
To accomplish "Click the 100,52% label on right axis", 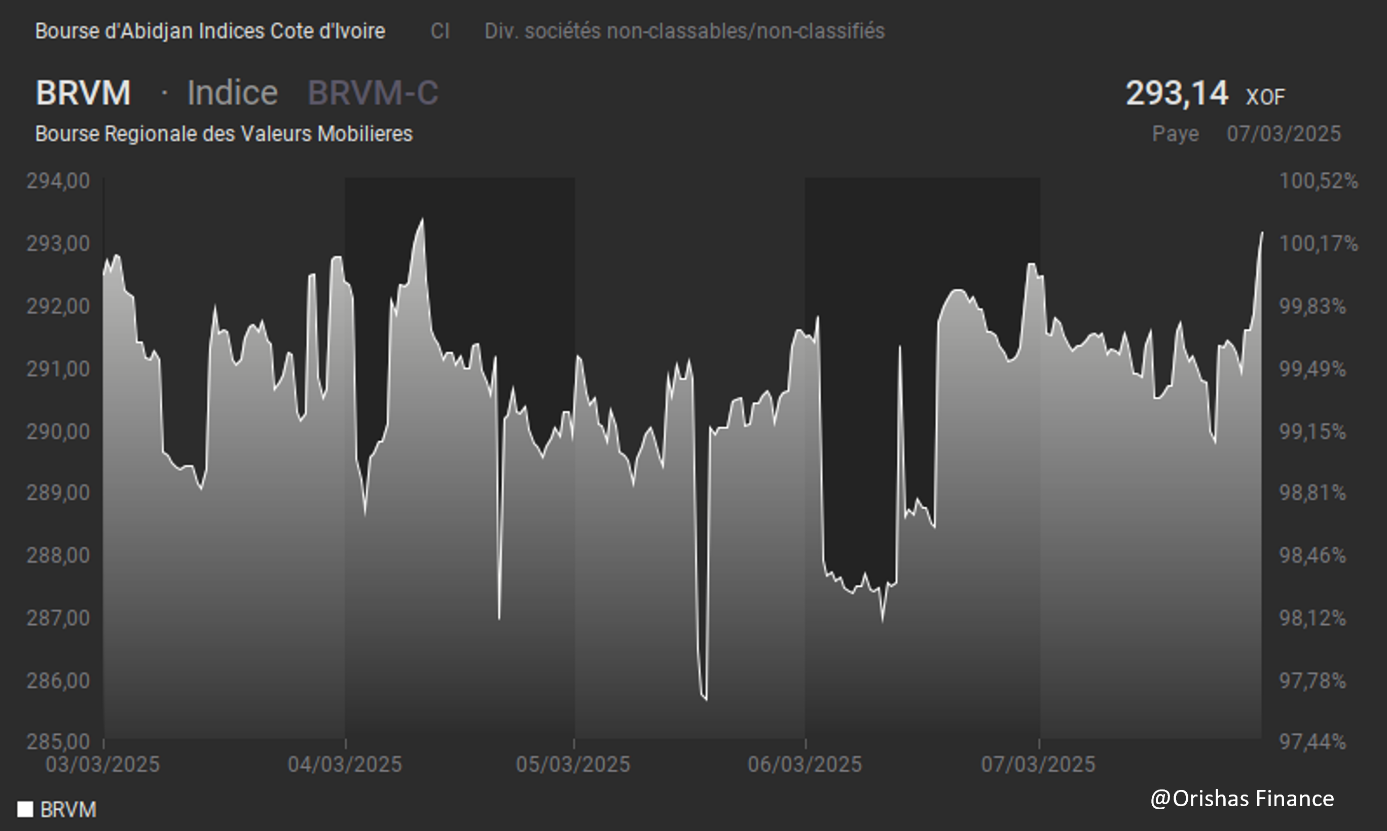I will click(1319, 181).
